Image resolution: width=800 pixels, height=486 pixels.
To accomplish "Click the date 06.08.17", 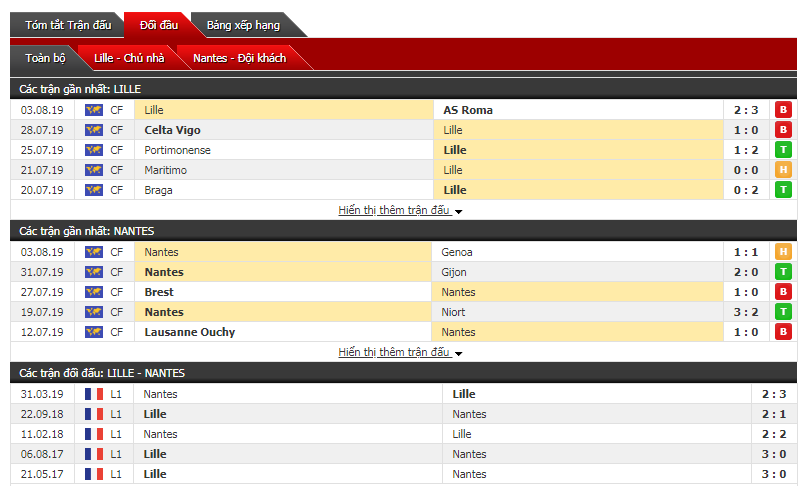I will (x=42, y=454).
